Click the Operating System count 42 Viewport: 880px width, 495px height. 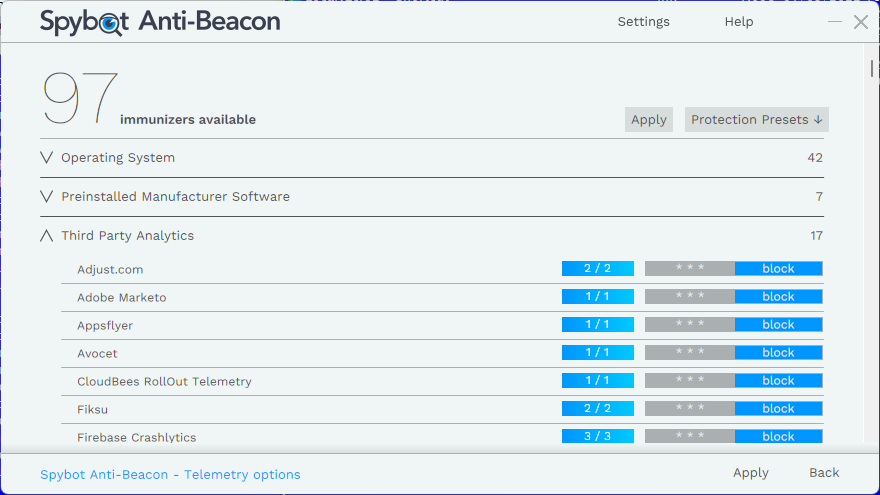815,158
